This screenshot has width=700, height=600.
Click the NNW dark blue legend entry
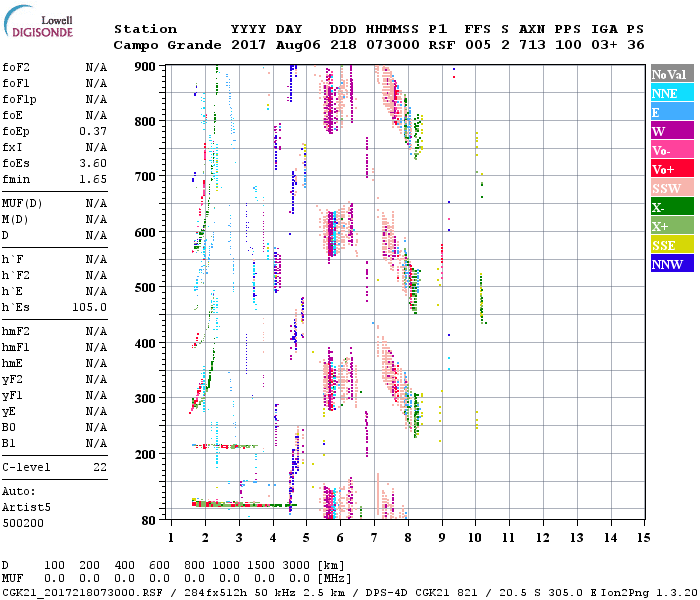coord(671,264)
